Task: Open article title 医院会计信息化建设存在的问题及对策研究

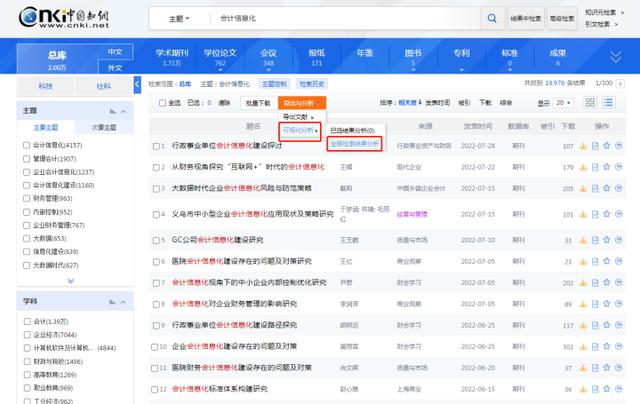Action: coord(242,261)
